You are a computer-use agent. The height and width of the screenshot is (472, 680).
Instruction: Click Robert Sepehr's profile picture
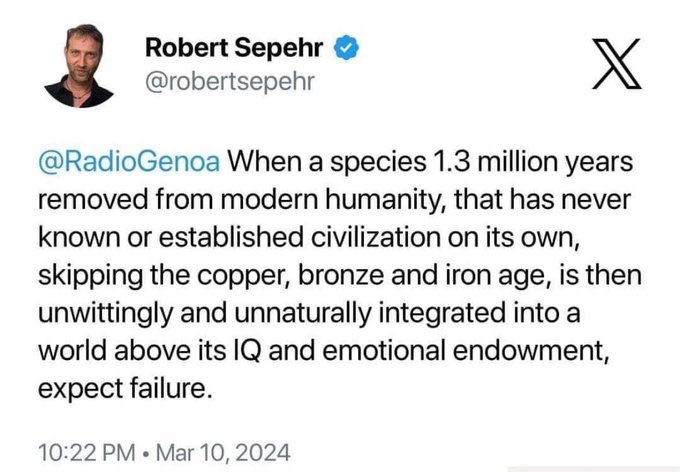pyautogui.click(x=79, y=67)
